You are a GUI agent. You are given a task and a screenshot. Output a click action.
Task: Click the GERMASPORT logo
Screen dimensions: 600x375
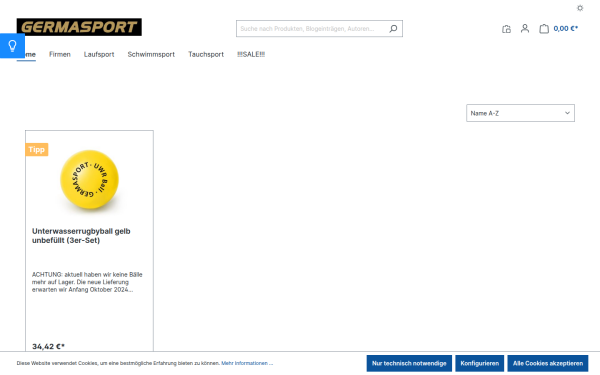pos(79,27)
